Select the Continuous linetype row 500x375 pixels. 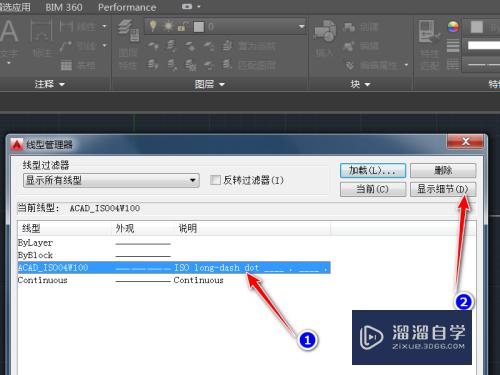click(174, 280)
